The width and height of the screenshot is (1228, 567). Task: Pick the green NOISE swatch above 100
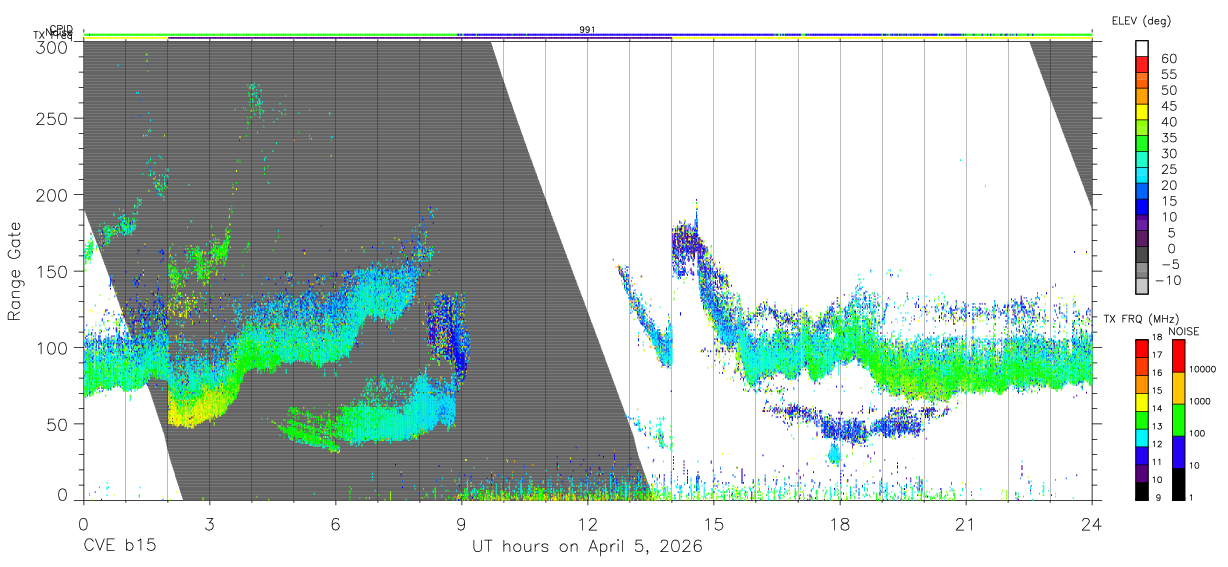point(1177,420)
